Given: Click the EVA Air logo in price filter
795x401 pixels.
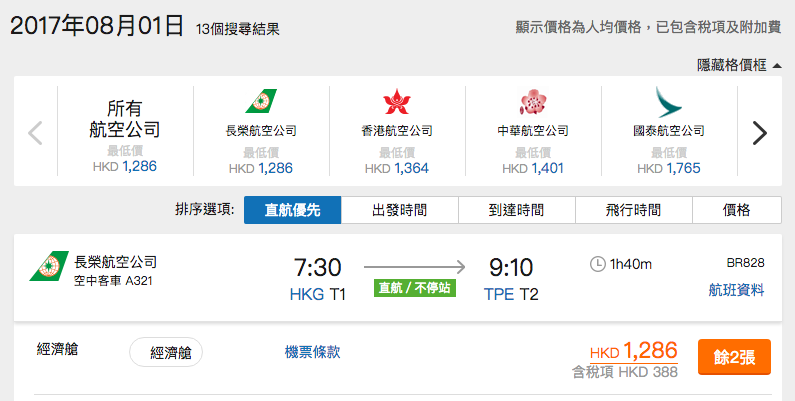Looking at the screenshot, I should (x=261, y=101).
